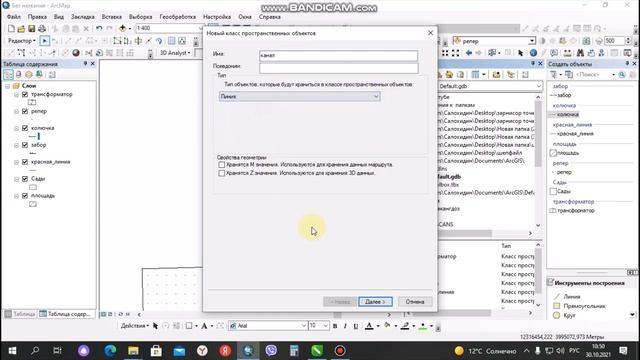The width and height of the screenshot is (640, 360).
Task: Click List By Visibility icon in table of contents
Action: tap(29, 75)
